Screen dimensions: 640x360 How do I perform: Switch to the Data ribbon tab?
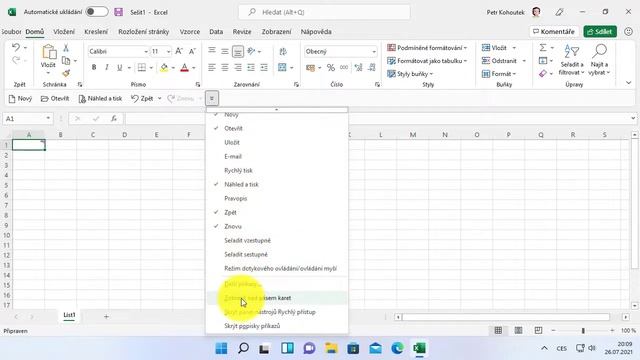216,31
